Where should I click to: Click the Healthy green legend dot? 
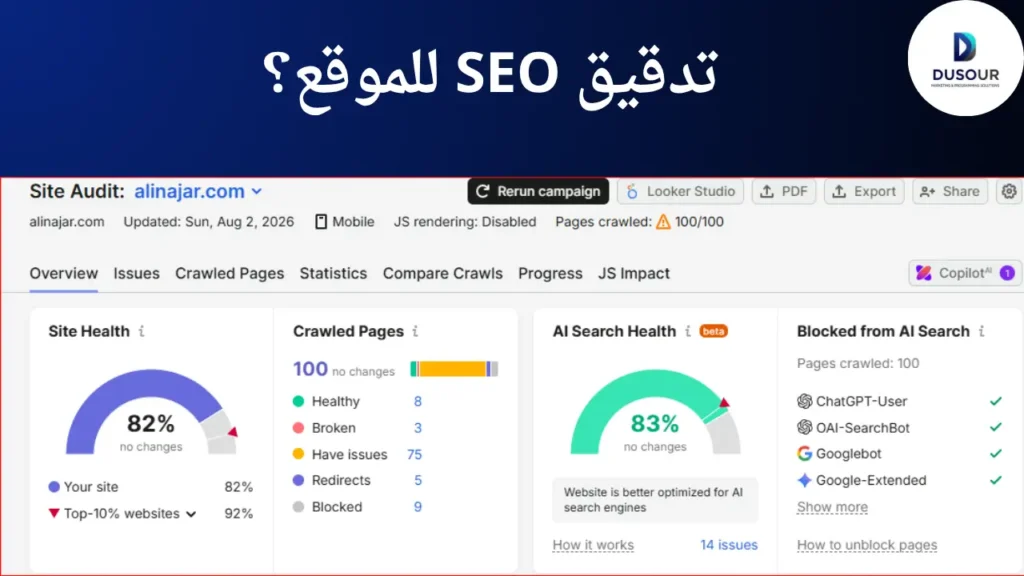[x=298, y=401]
